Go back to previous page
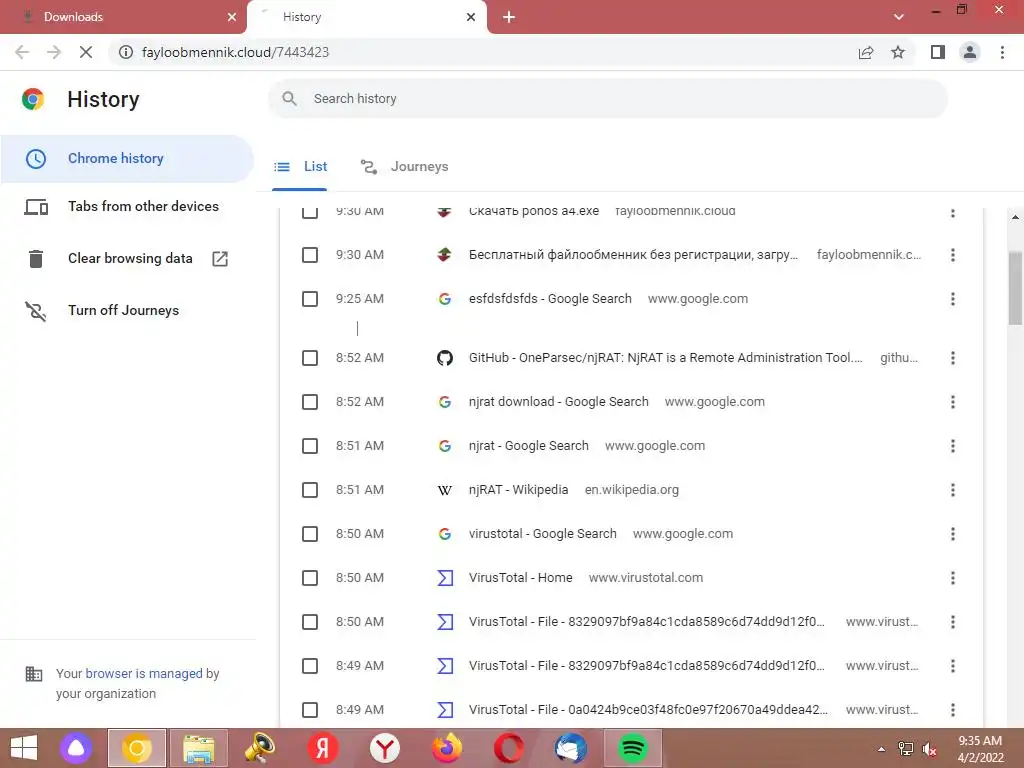The image size is (1024, 768). click(x=22, y=52)
